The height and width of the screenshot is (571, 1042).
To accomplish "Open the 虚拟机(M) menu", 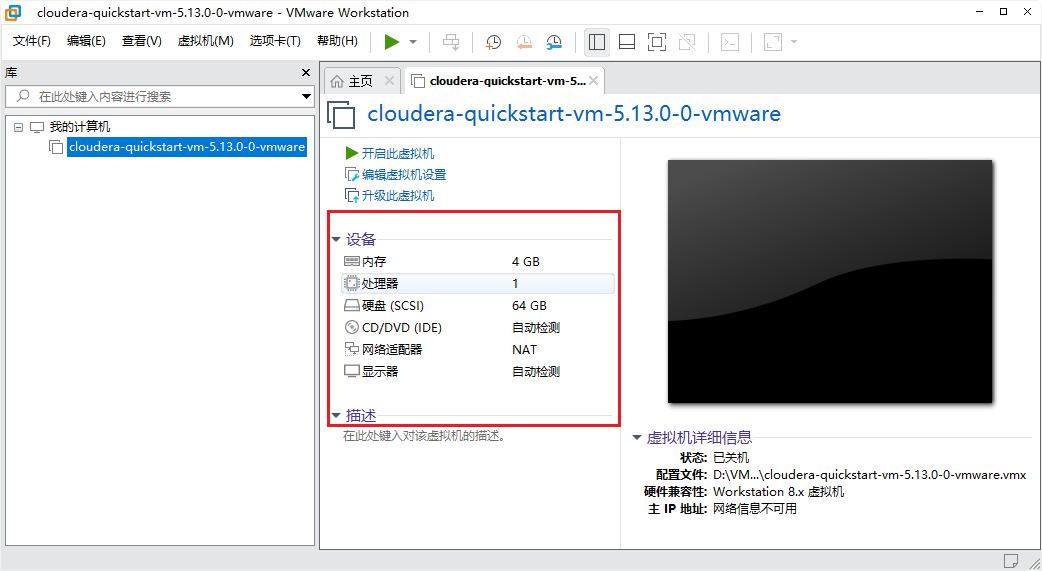I will (x=205, y=41).
